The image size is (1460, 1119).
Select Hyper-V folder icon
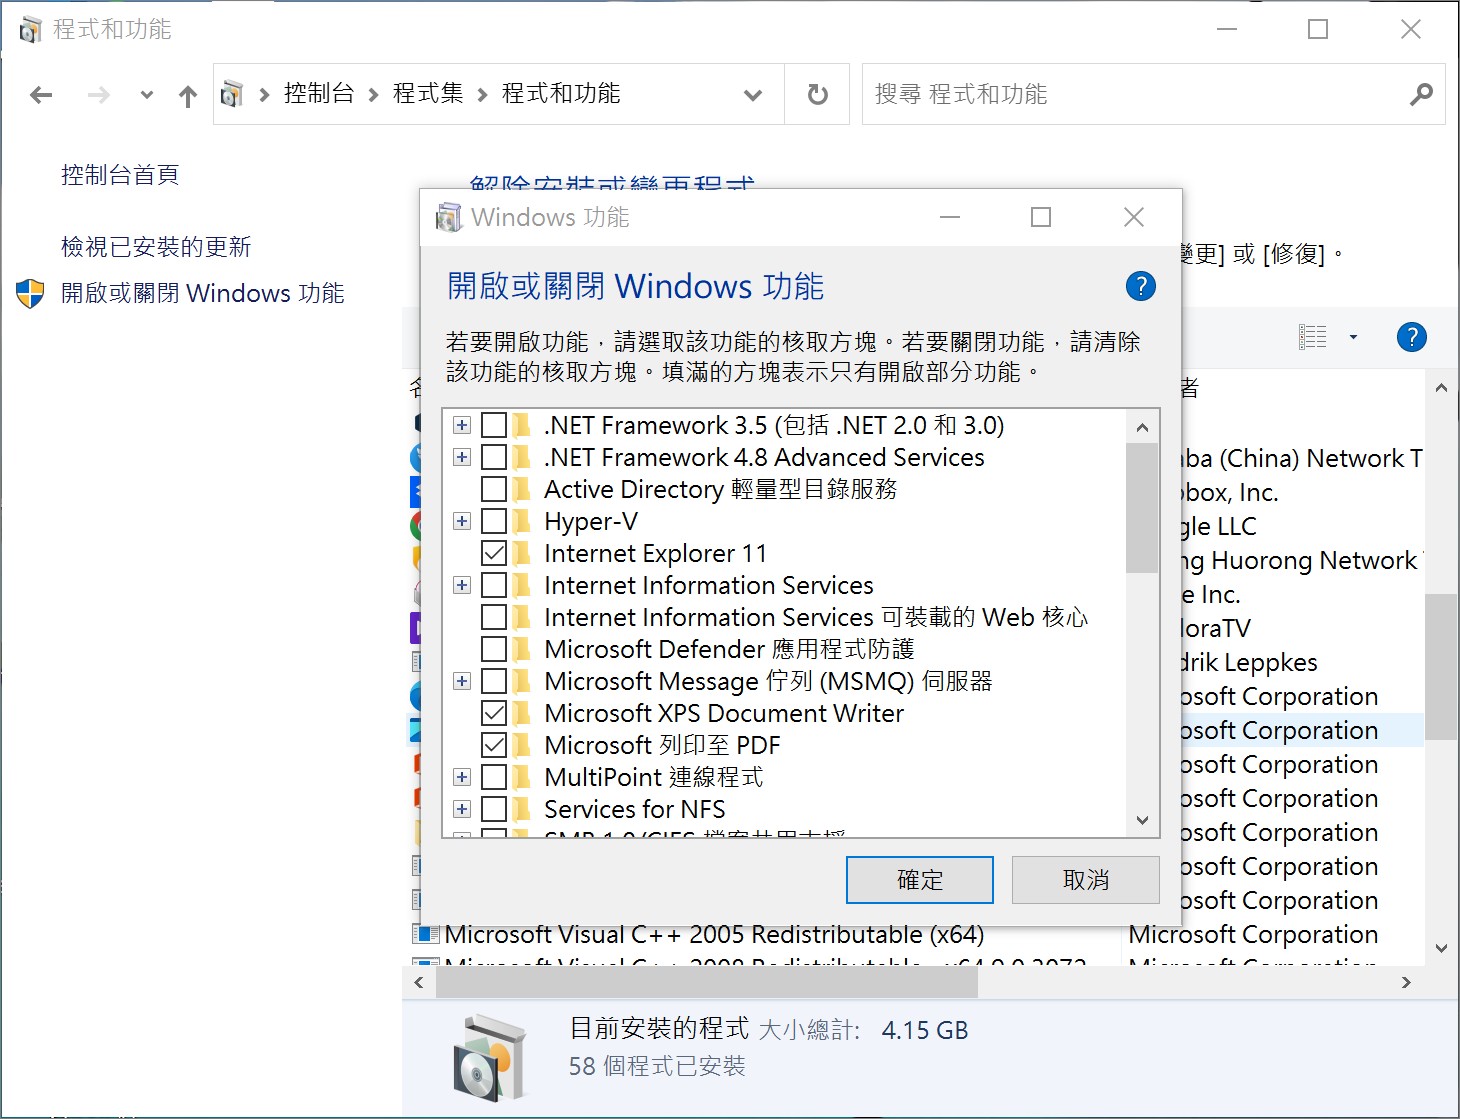[x=522, y=521]
